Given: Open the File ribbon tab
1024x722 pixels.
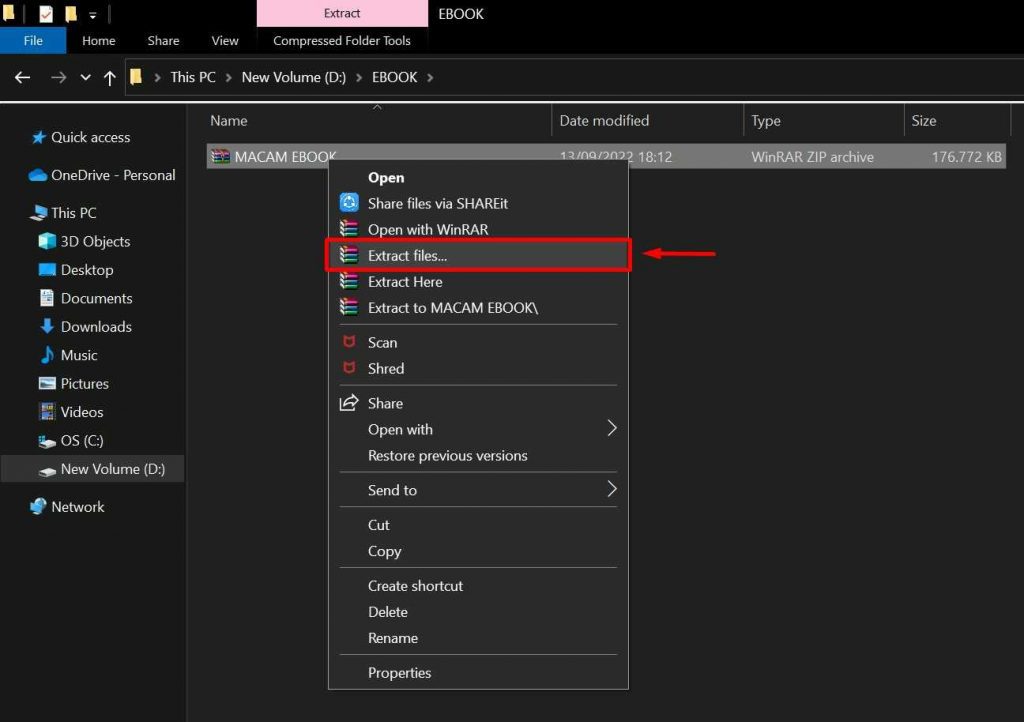Looking at the screenshot, I should click(x=33, y=41).
